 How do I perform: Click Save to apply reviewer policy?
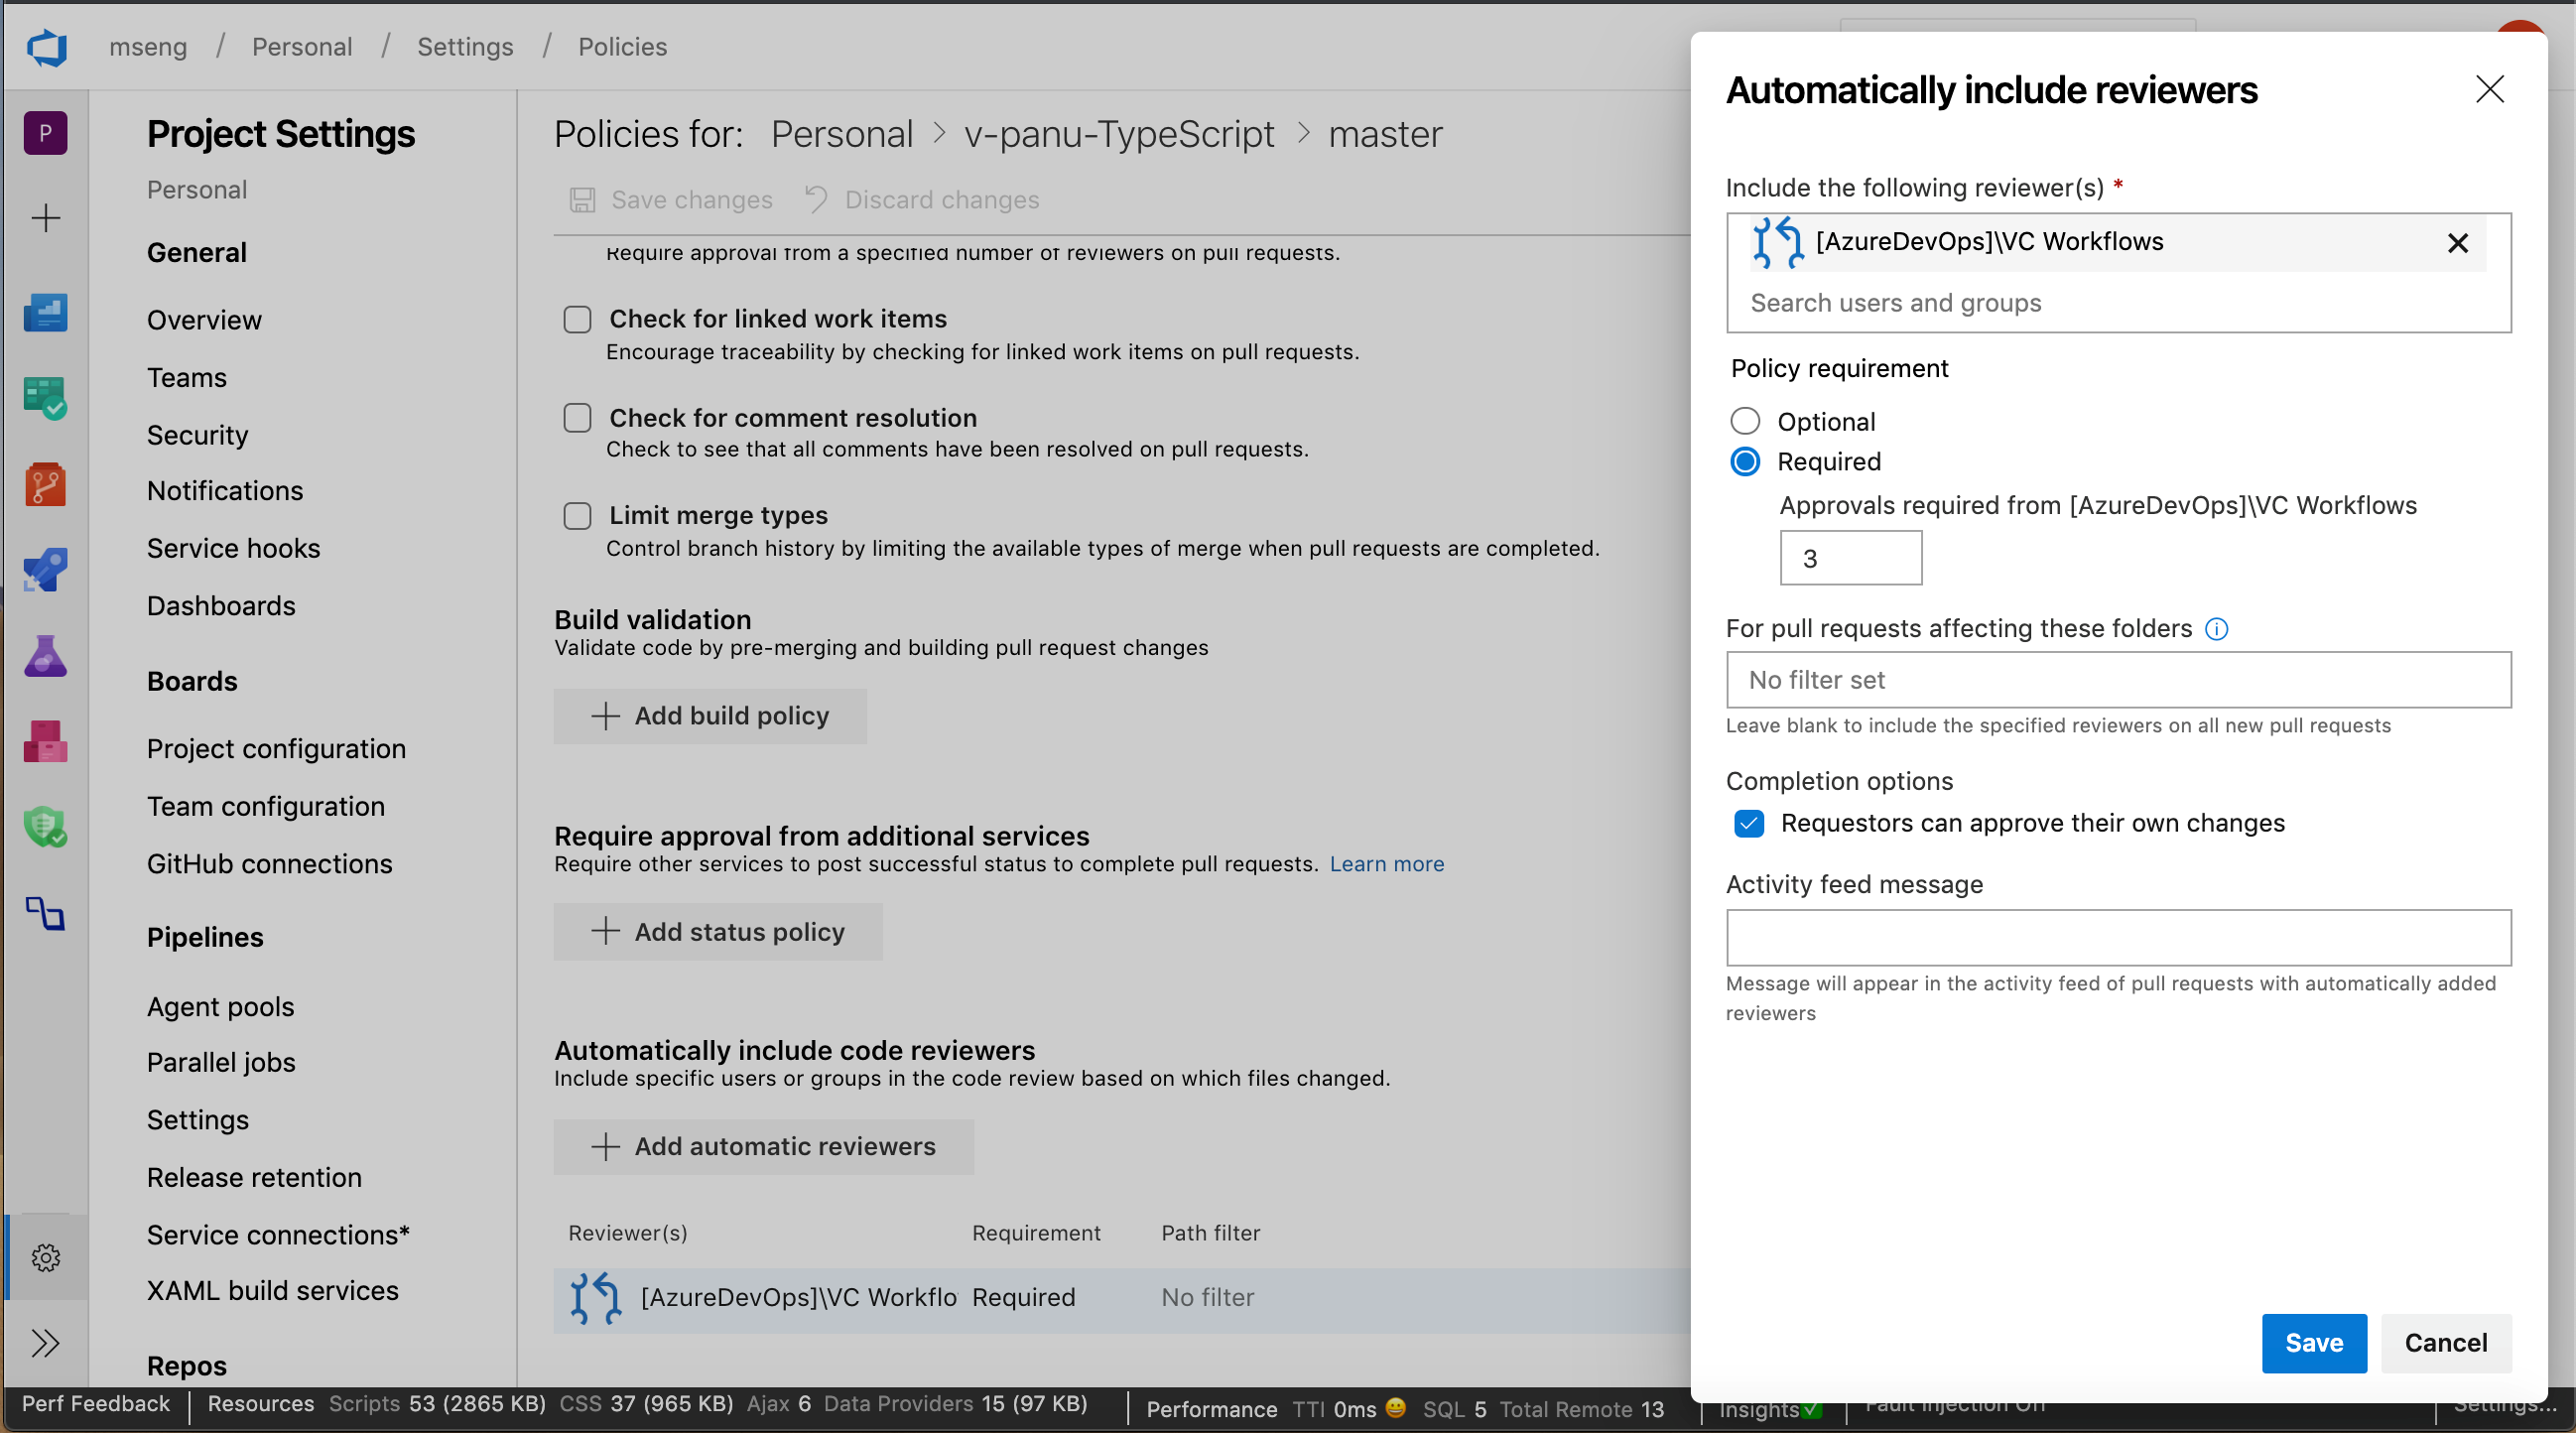click(2311, 1343)
